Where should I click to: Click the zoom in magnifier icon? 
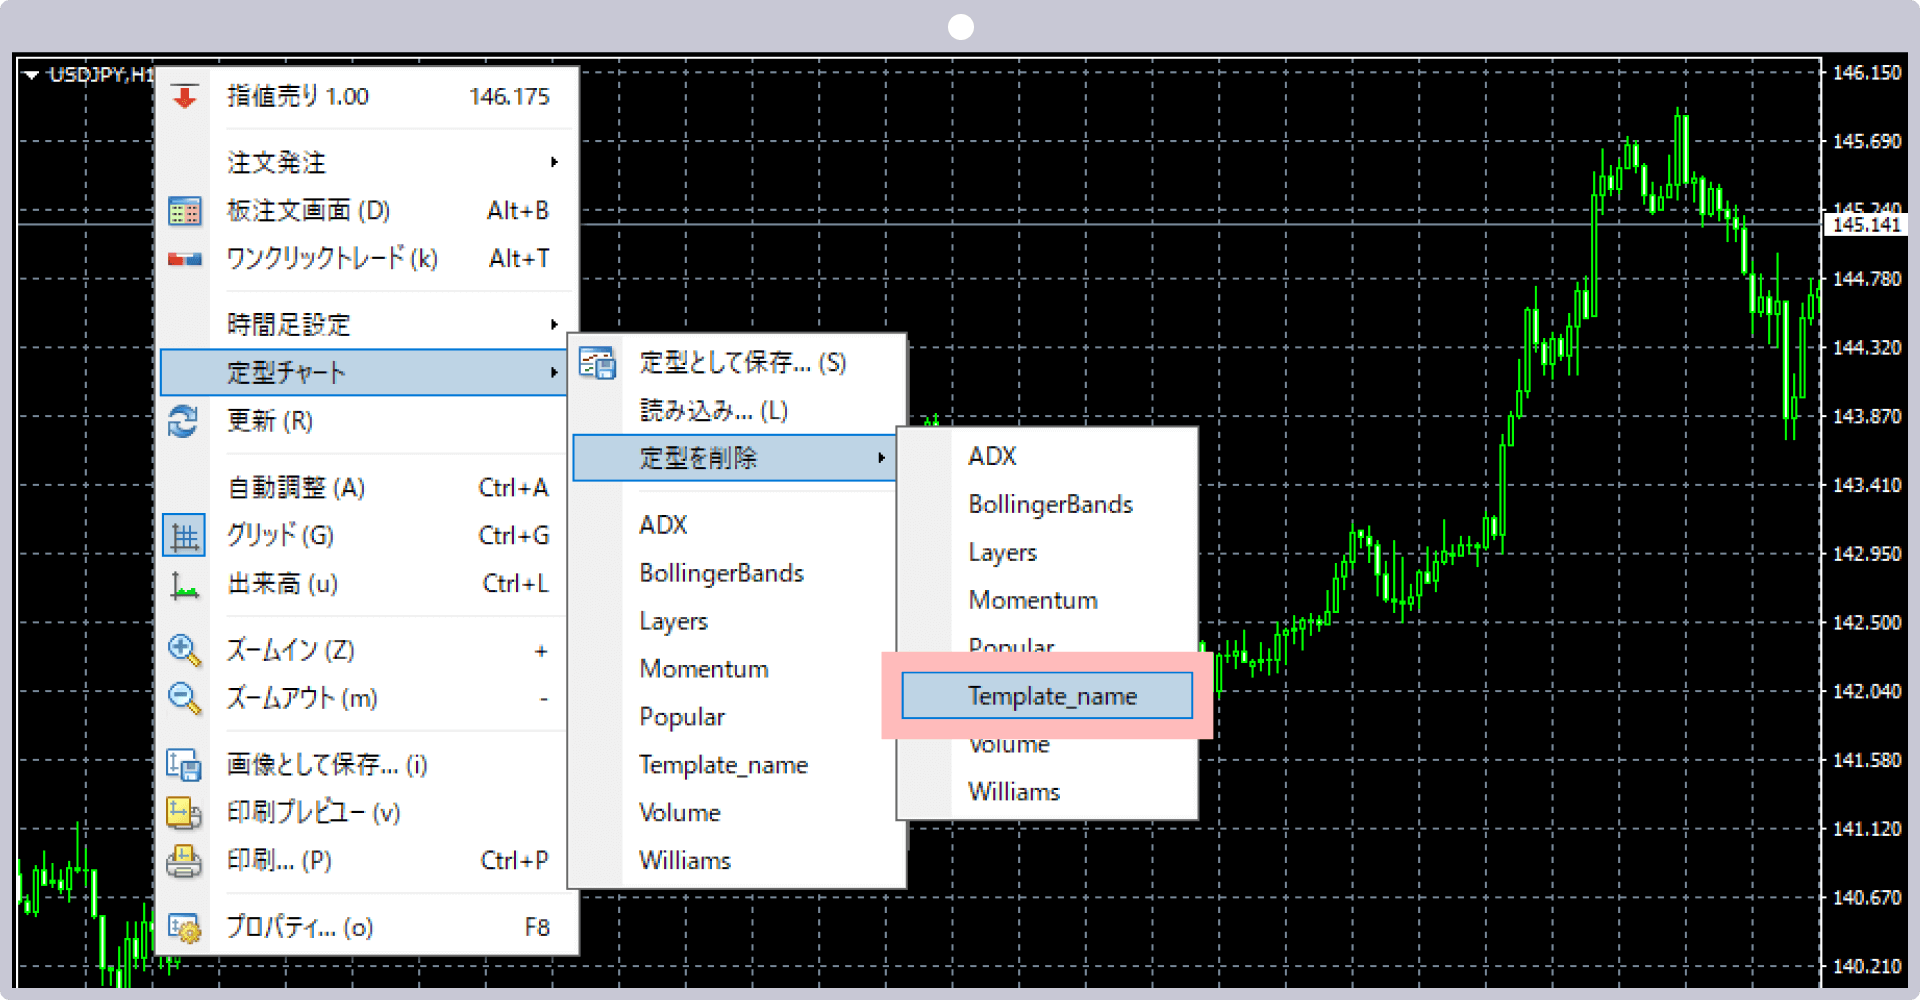point(184,651)
